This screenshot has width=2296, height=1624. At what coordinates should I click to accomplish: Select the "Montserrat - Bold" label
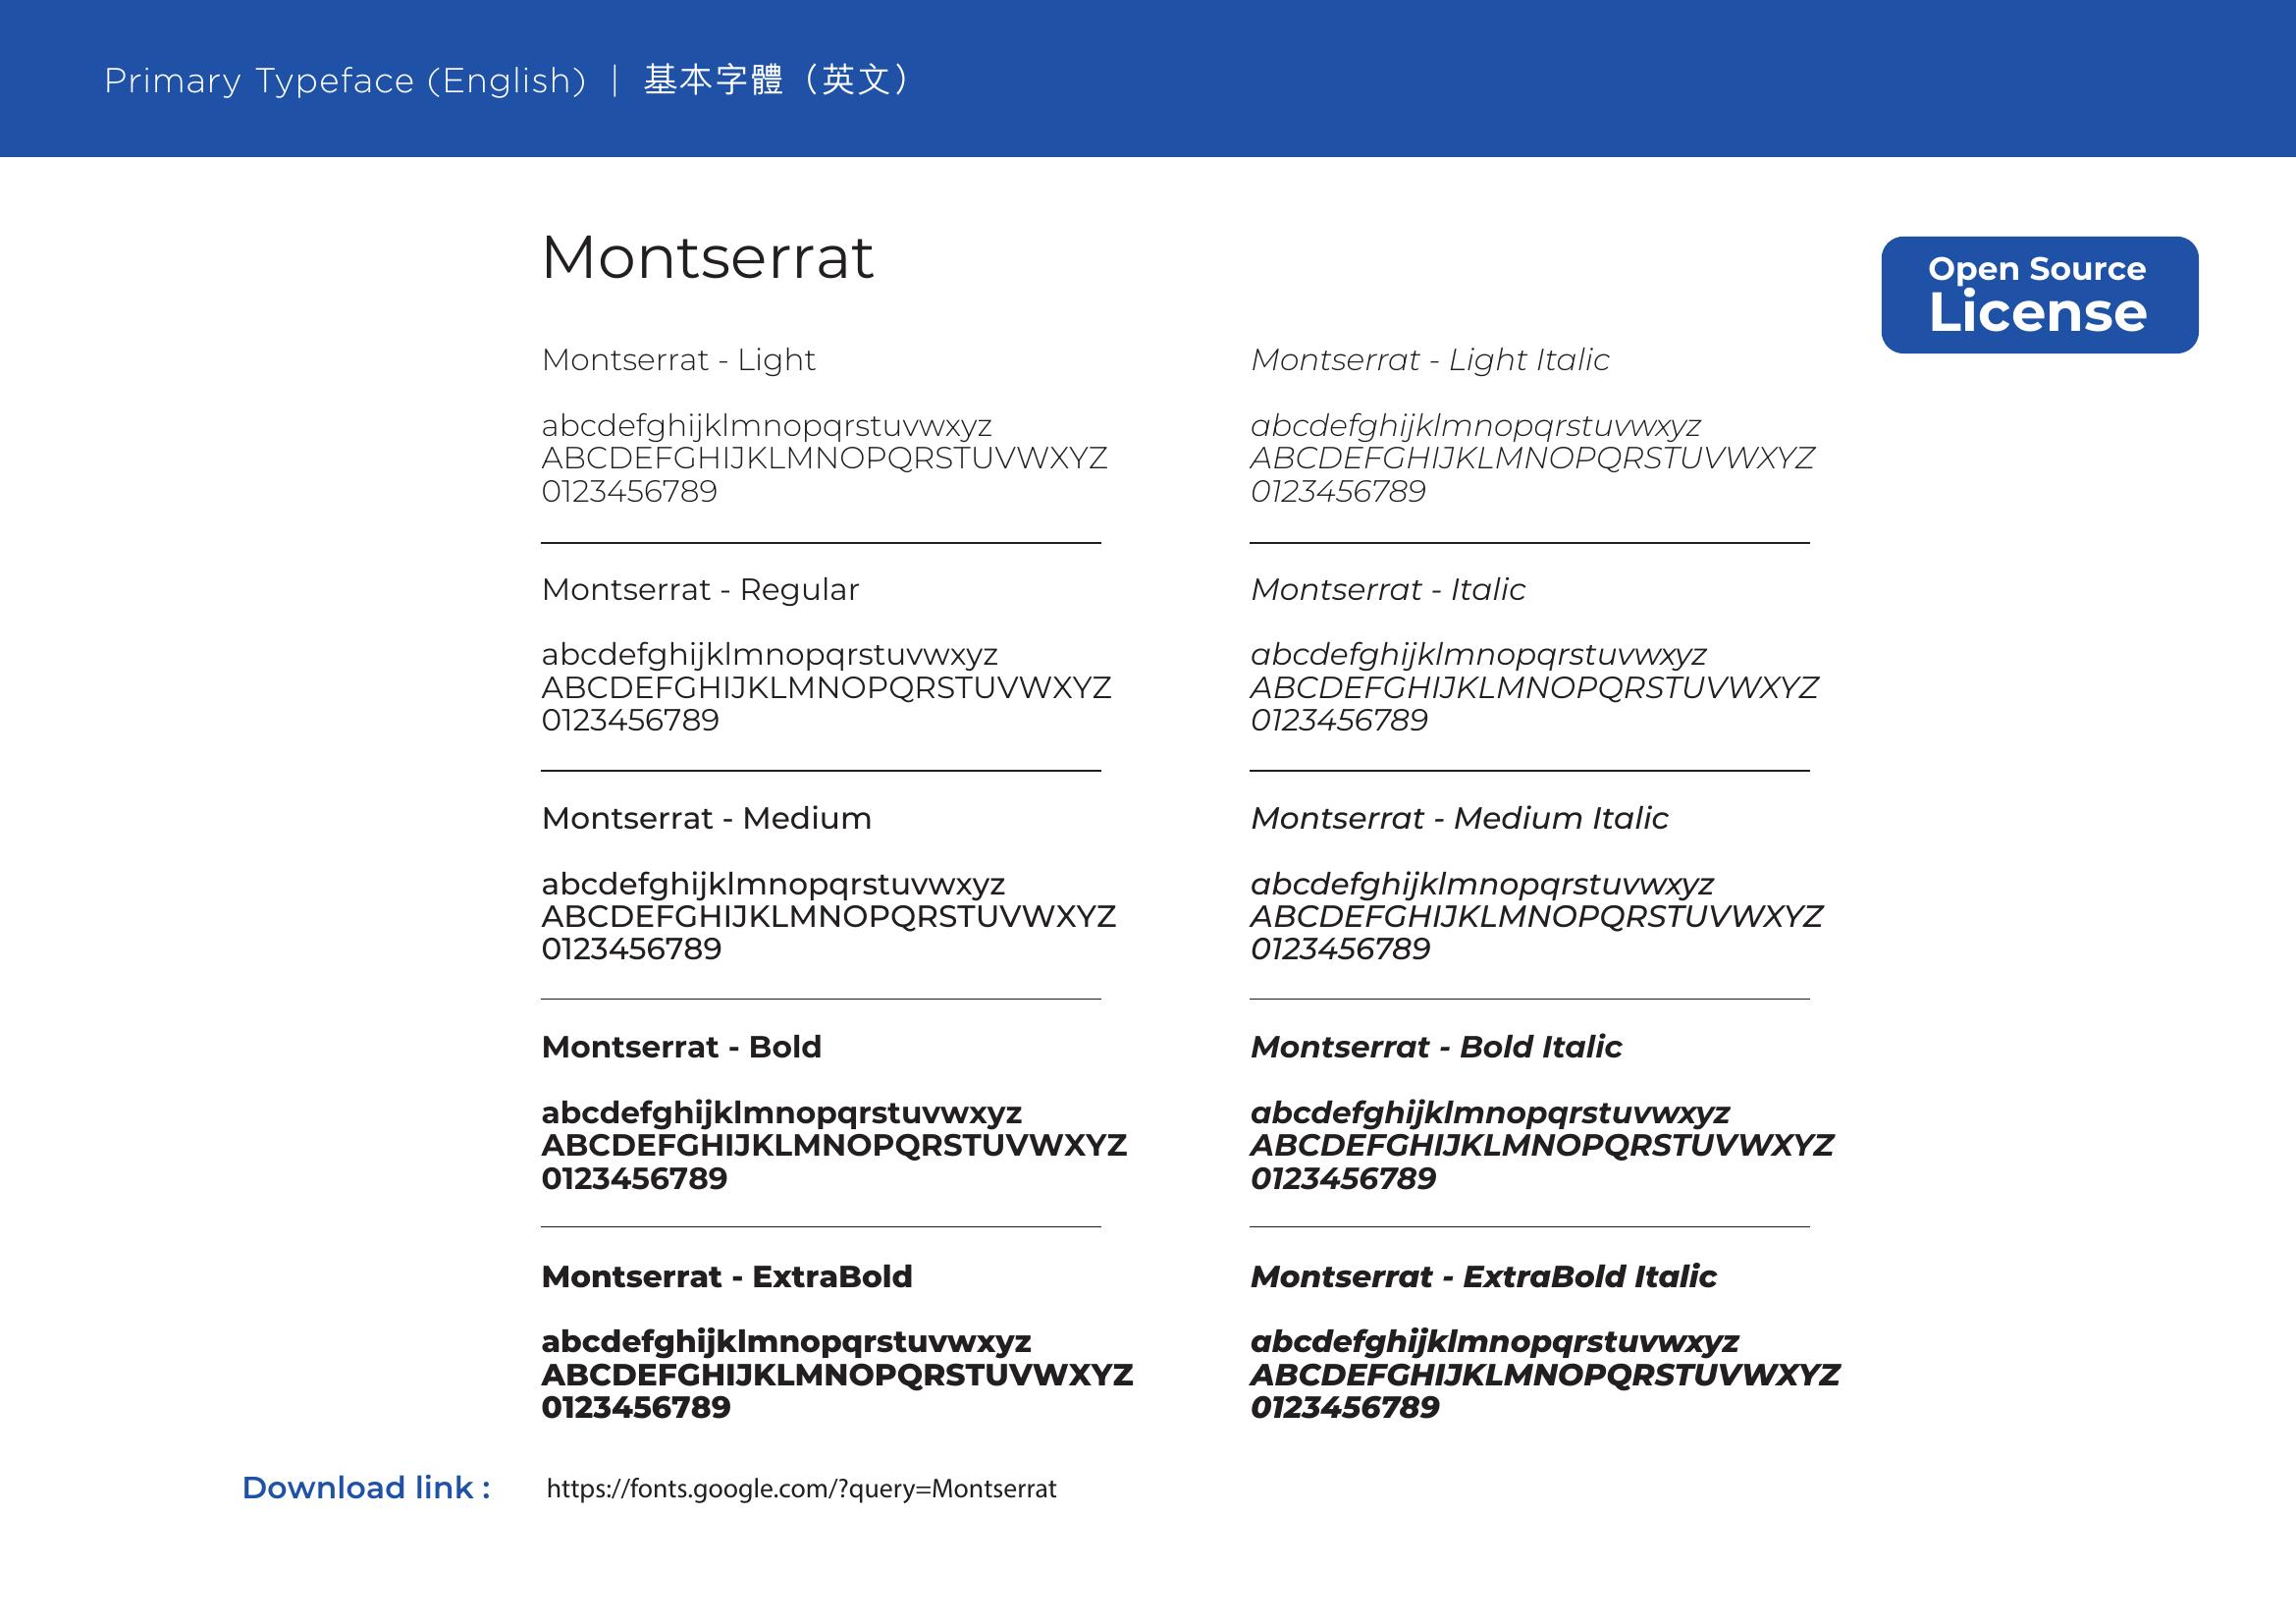(x=681, y=1047)
